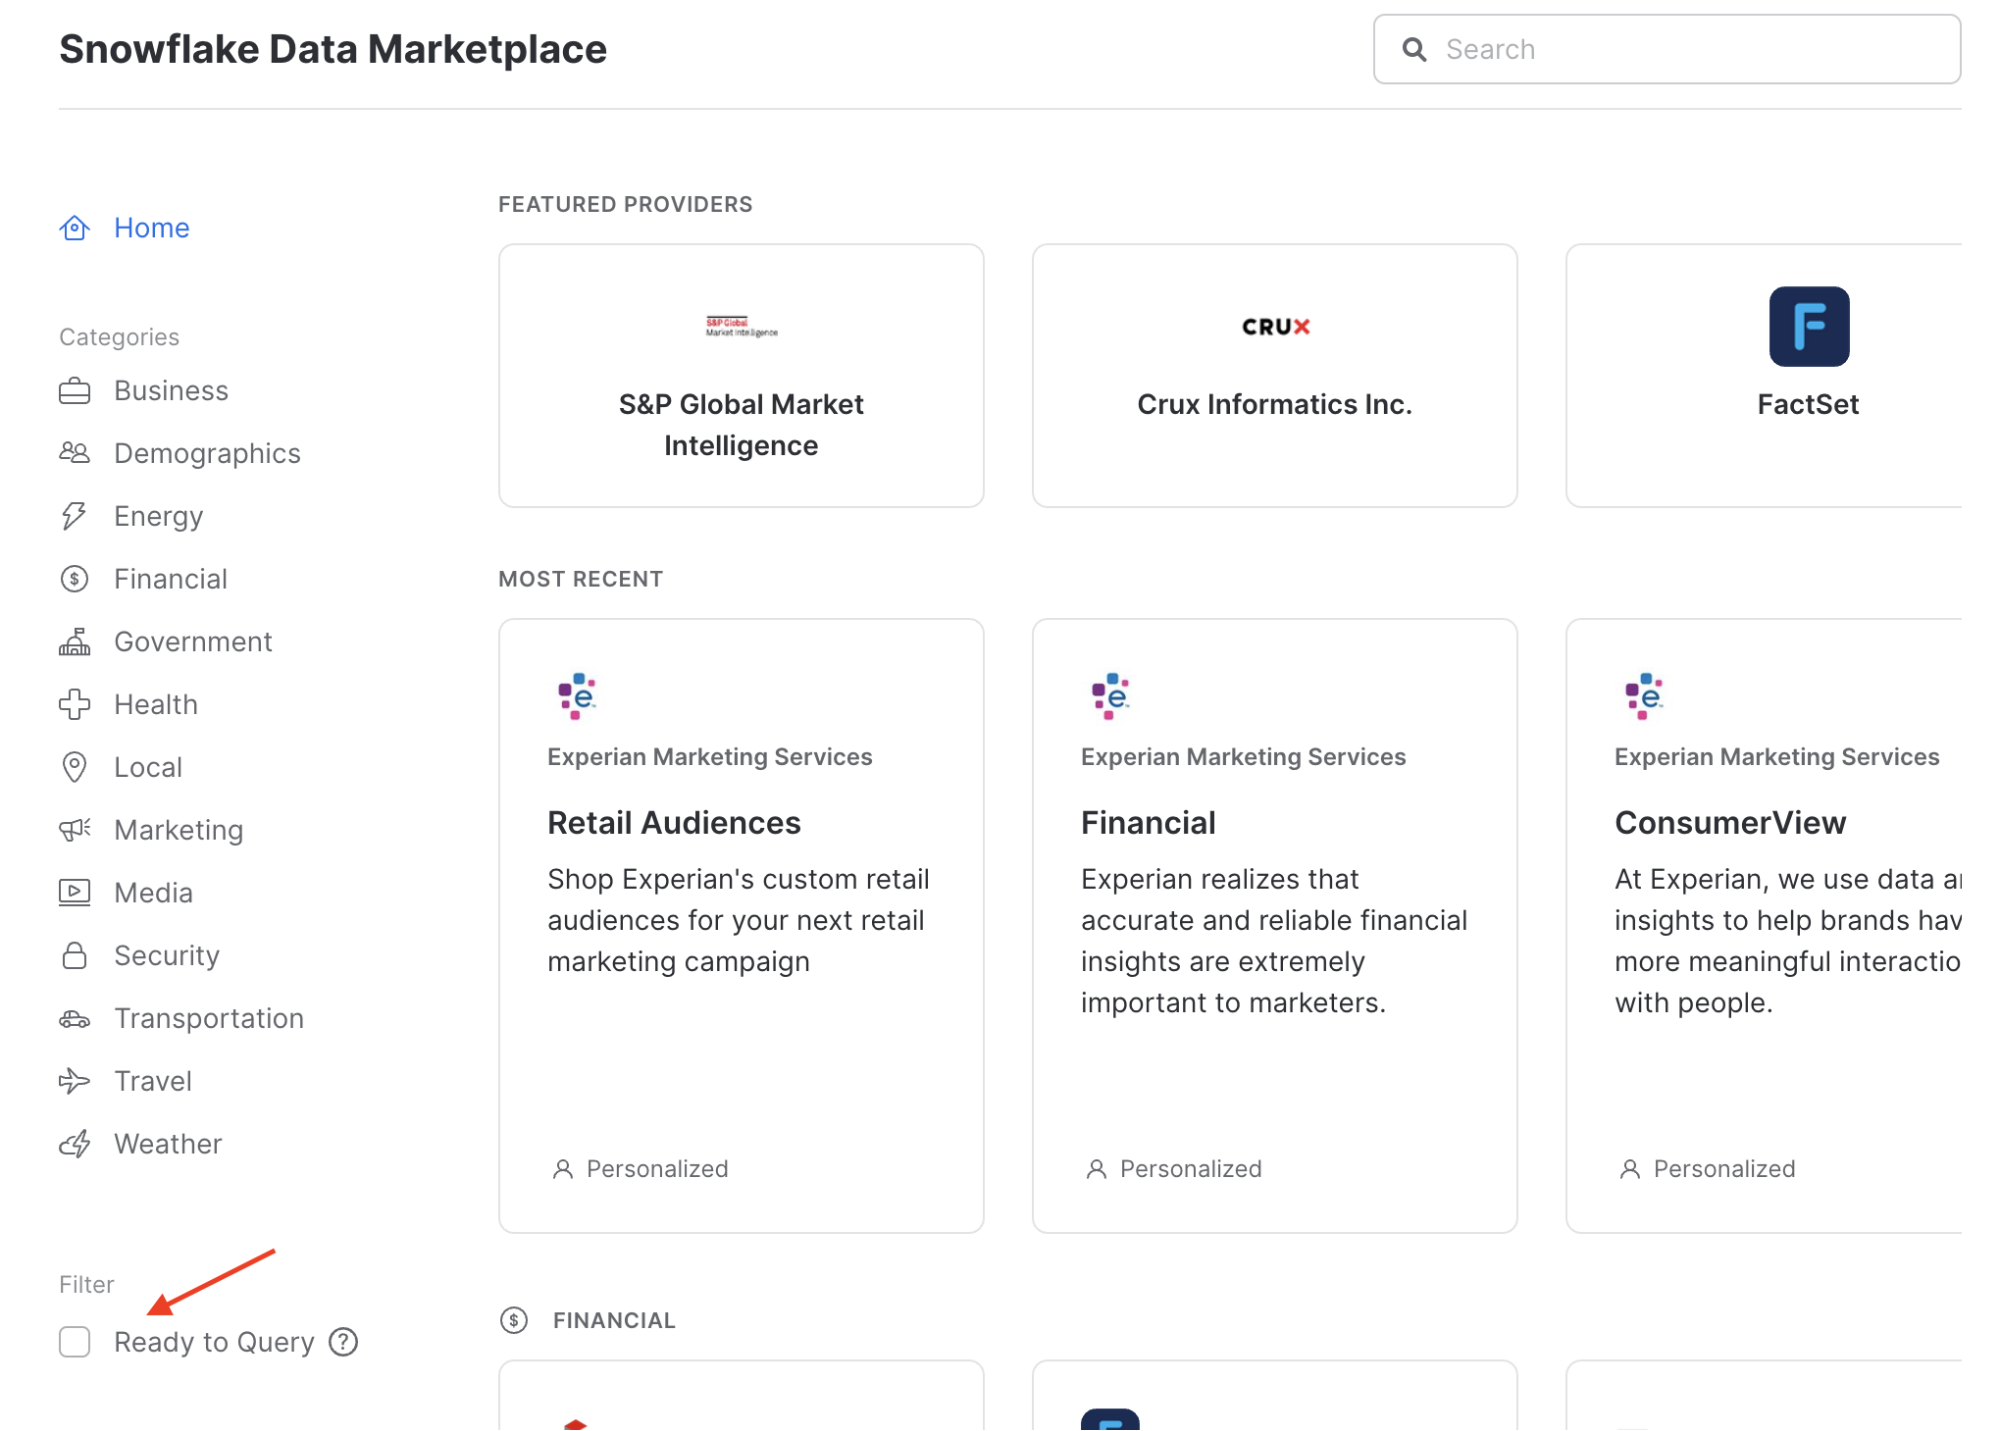Select the Financial category
Screen dimensions: 1999x1431
point(170,579)
